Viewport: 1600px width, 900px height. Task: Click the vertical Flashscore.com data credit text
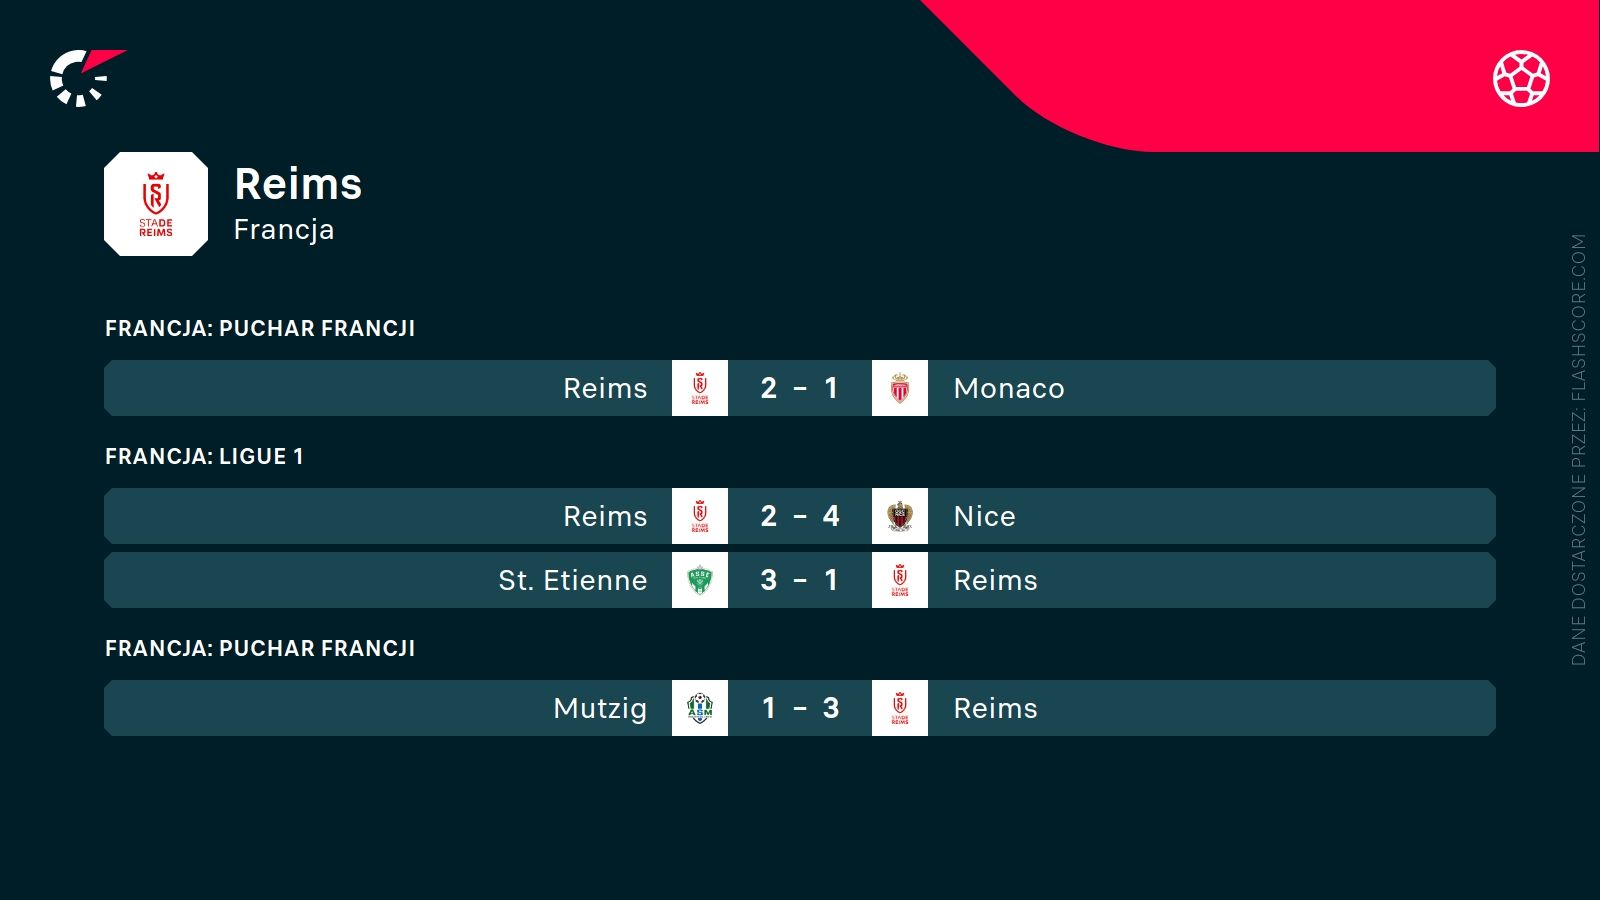coord(1578,450)
